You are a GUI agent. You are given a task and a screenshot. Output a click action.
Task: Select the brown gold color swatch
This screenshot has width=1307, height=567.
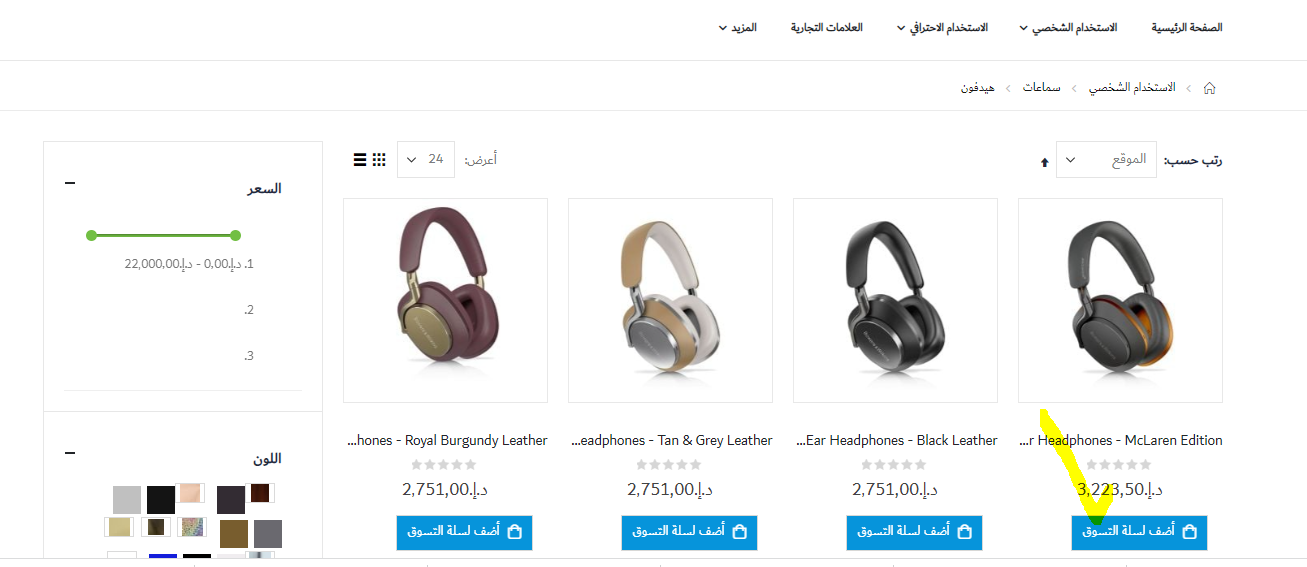(233, 534)
